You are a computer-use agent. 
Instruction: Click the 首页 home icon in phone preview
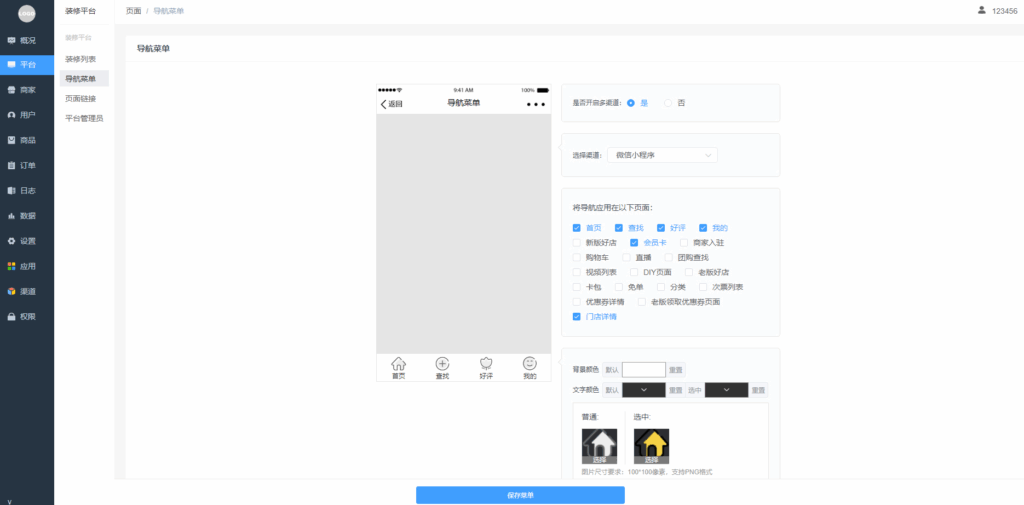click(398, 364)
